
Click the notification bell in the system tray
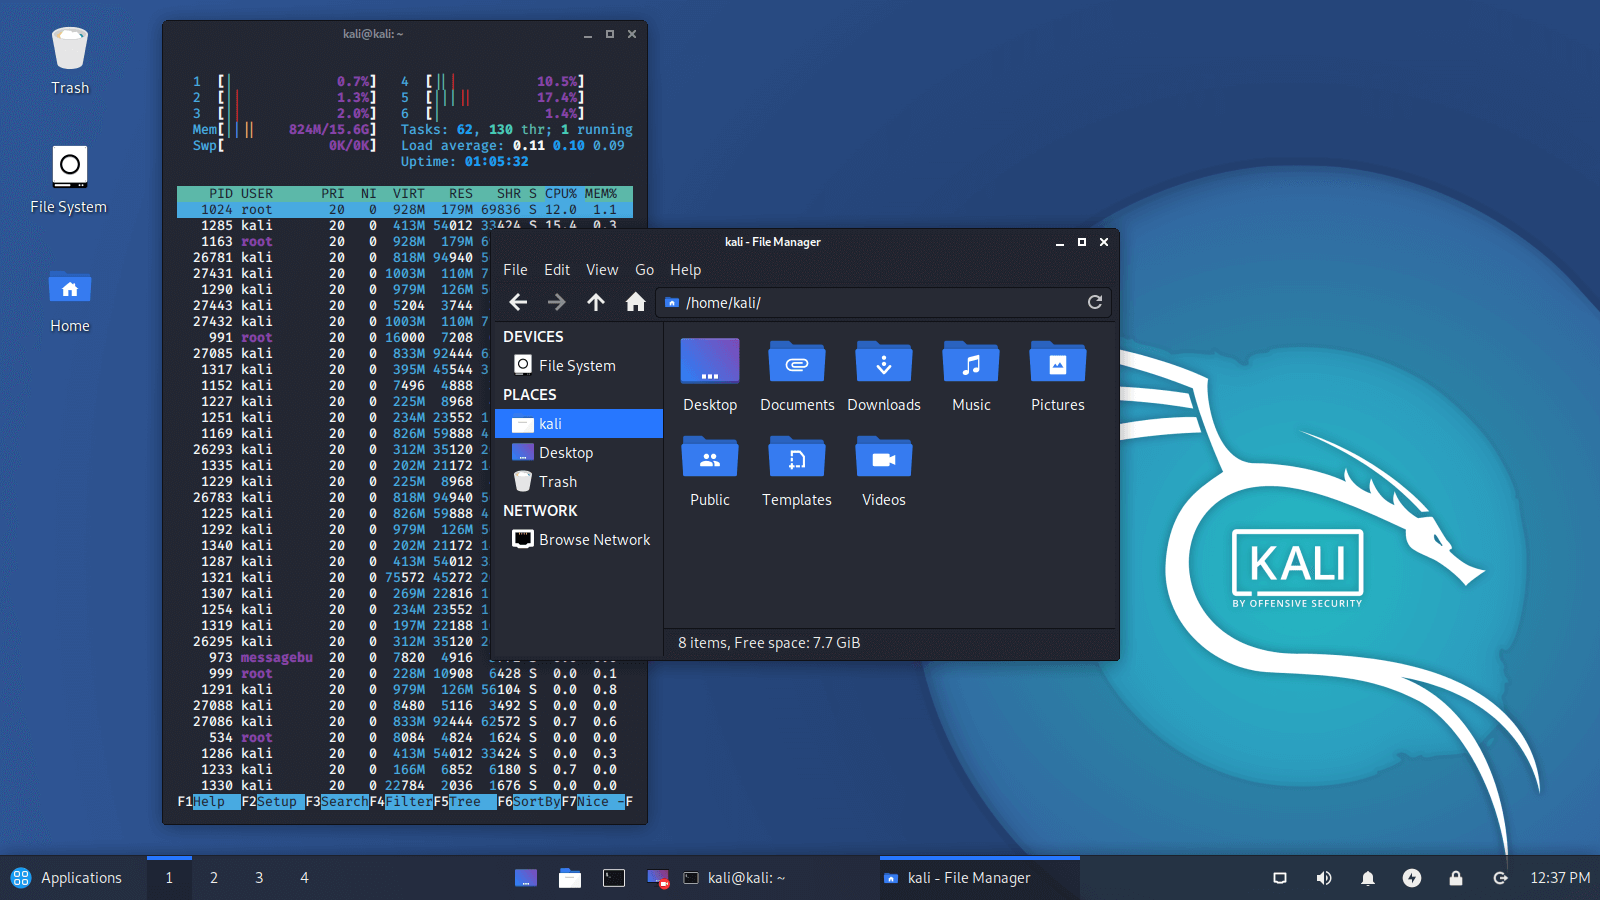pos(1367,877)
